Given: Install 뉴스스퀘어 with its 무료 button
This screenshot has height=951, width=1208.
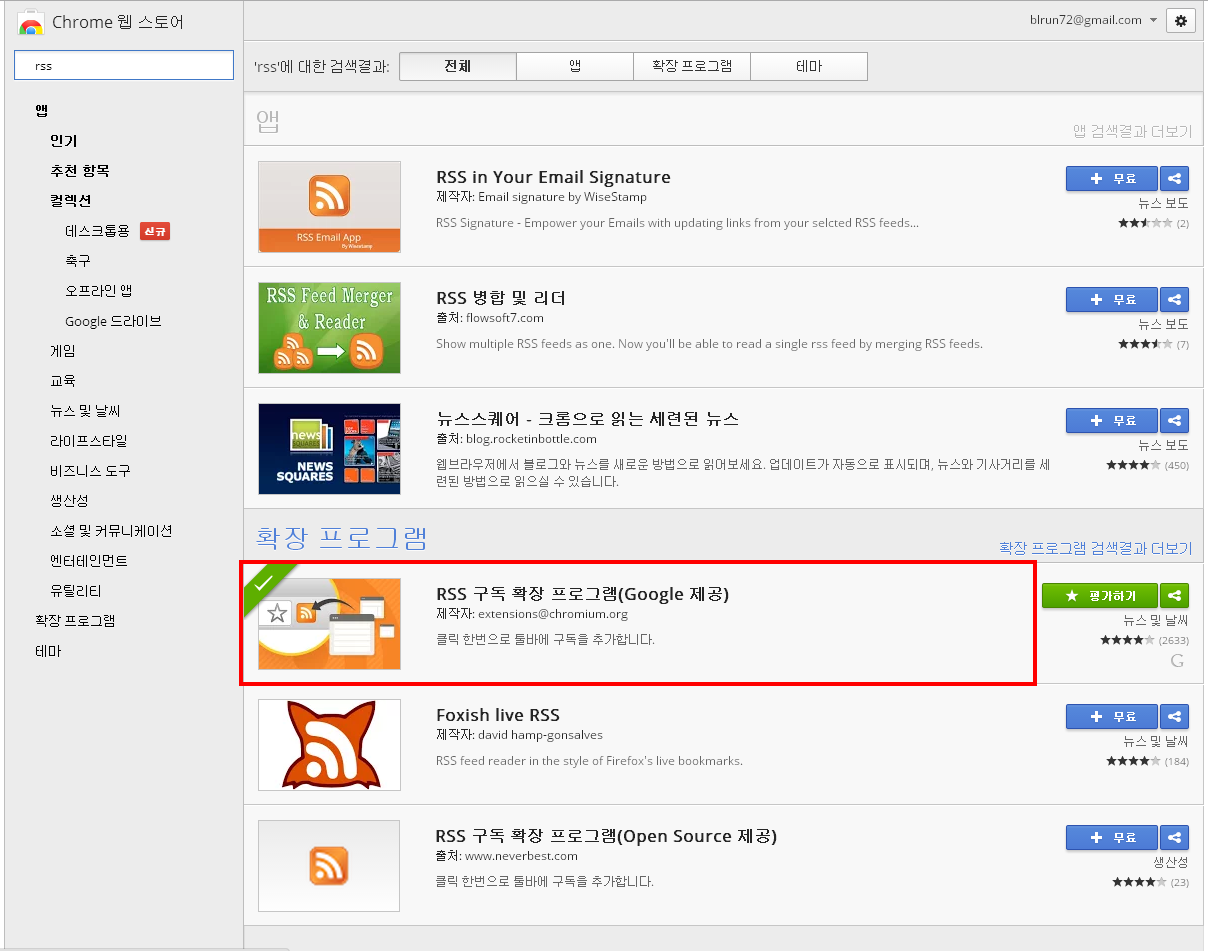Looking at the screenshot, I should pyautogui.click(x=1112, y=420).
